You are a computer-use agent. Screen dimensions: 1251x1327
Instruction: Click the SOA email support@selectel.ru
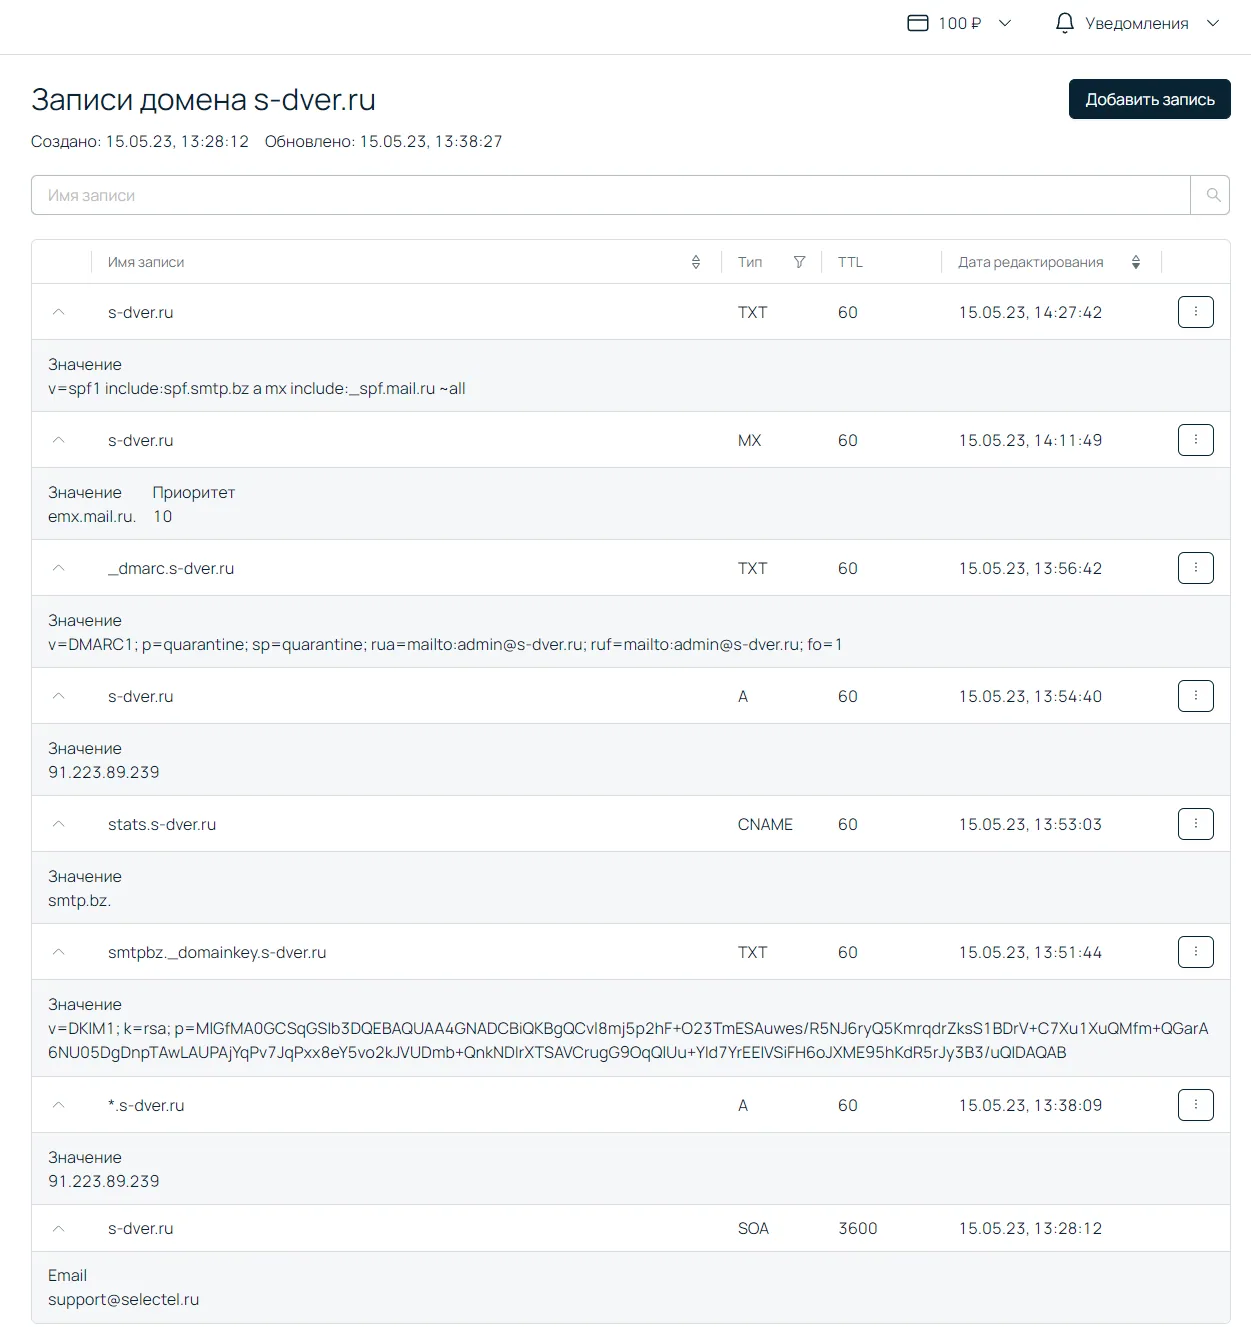pos(124,1299)
